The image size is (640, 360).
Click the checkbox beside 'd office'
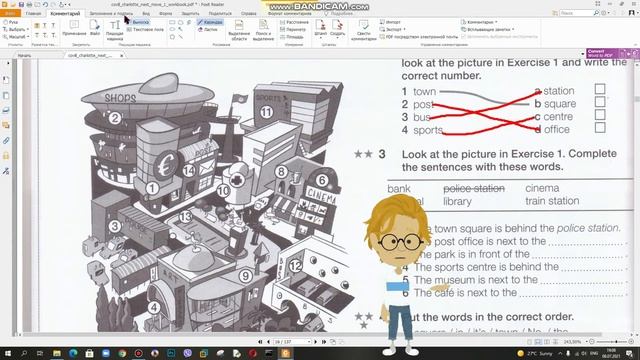click(x=600, y=128)
